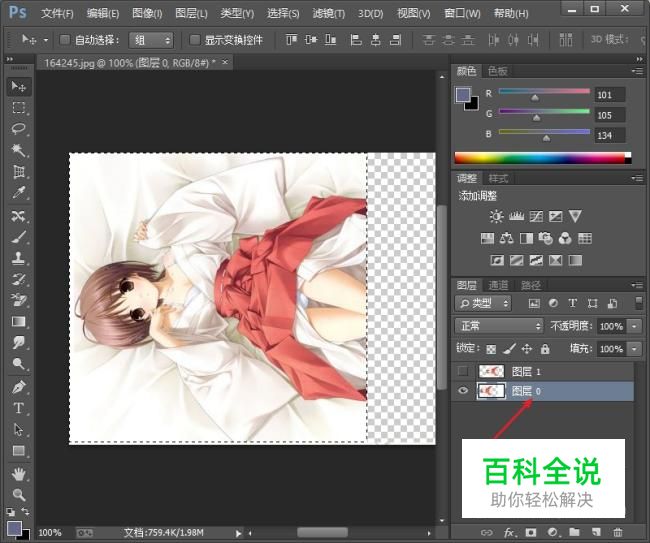The image size is (650, 543).
Task: Select the Gradient tool
Action: (19, 322)
